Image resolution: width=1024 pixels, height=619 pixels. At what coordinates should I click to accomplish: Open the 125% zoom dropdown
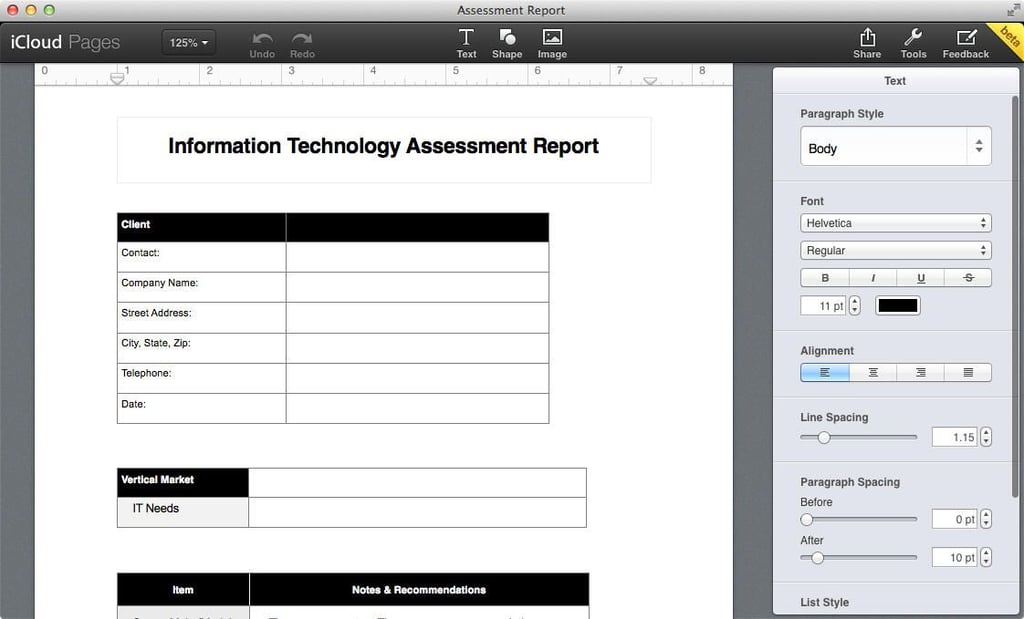click(188, 42)
